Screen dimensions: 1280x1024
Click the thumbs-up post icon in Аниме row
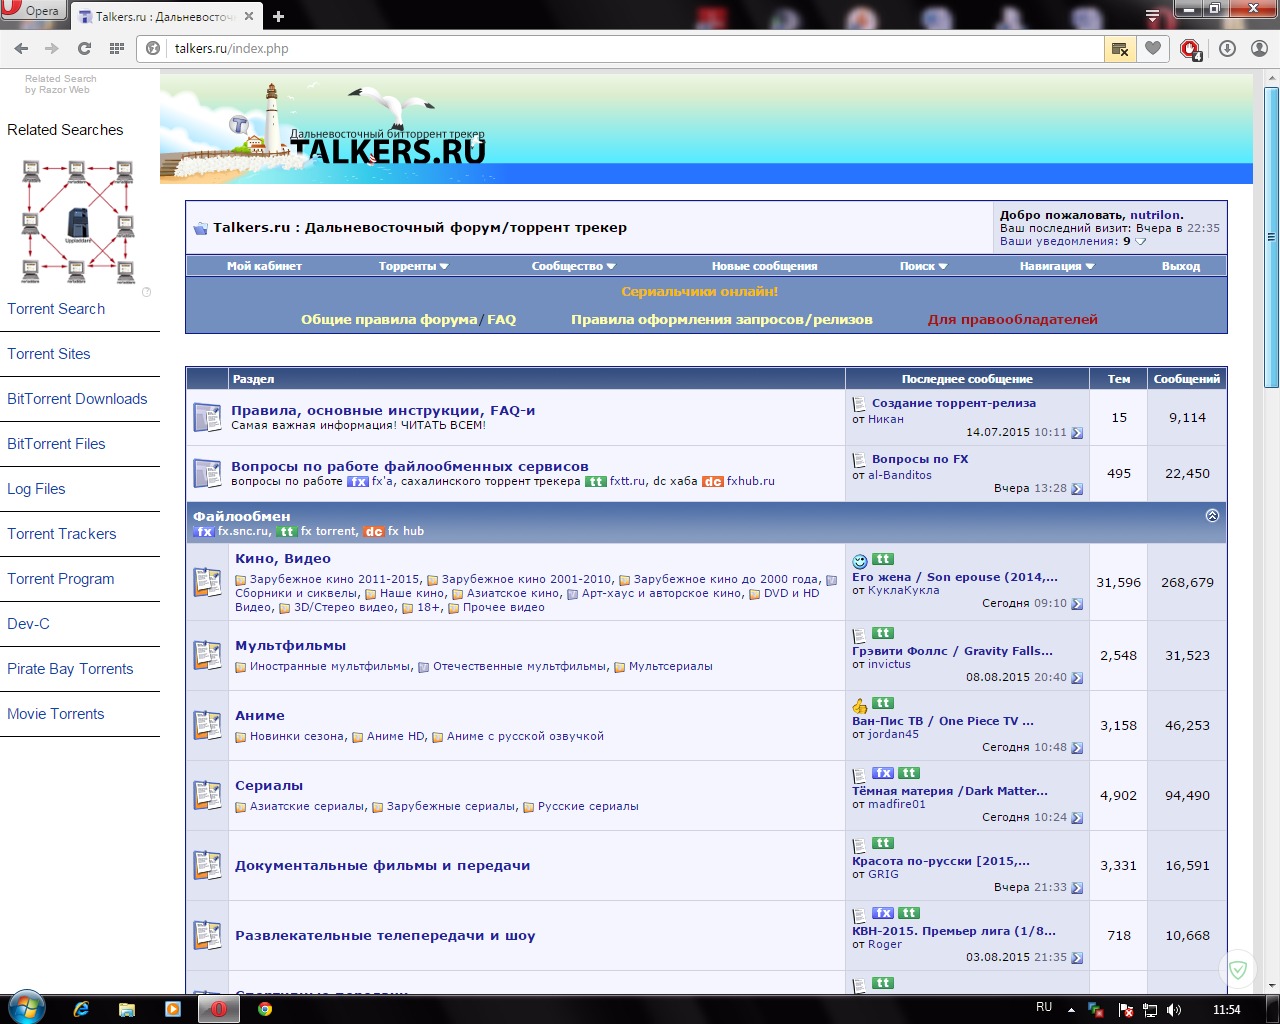click(x=859, y=706)
